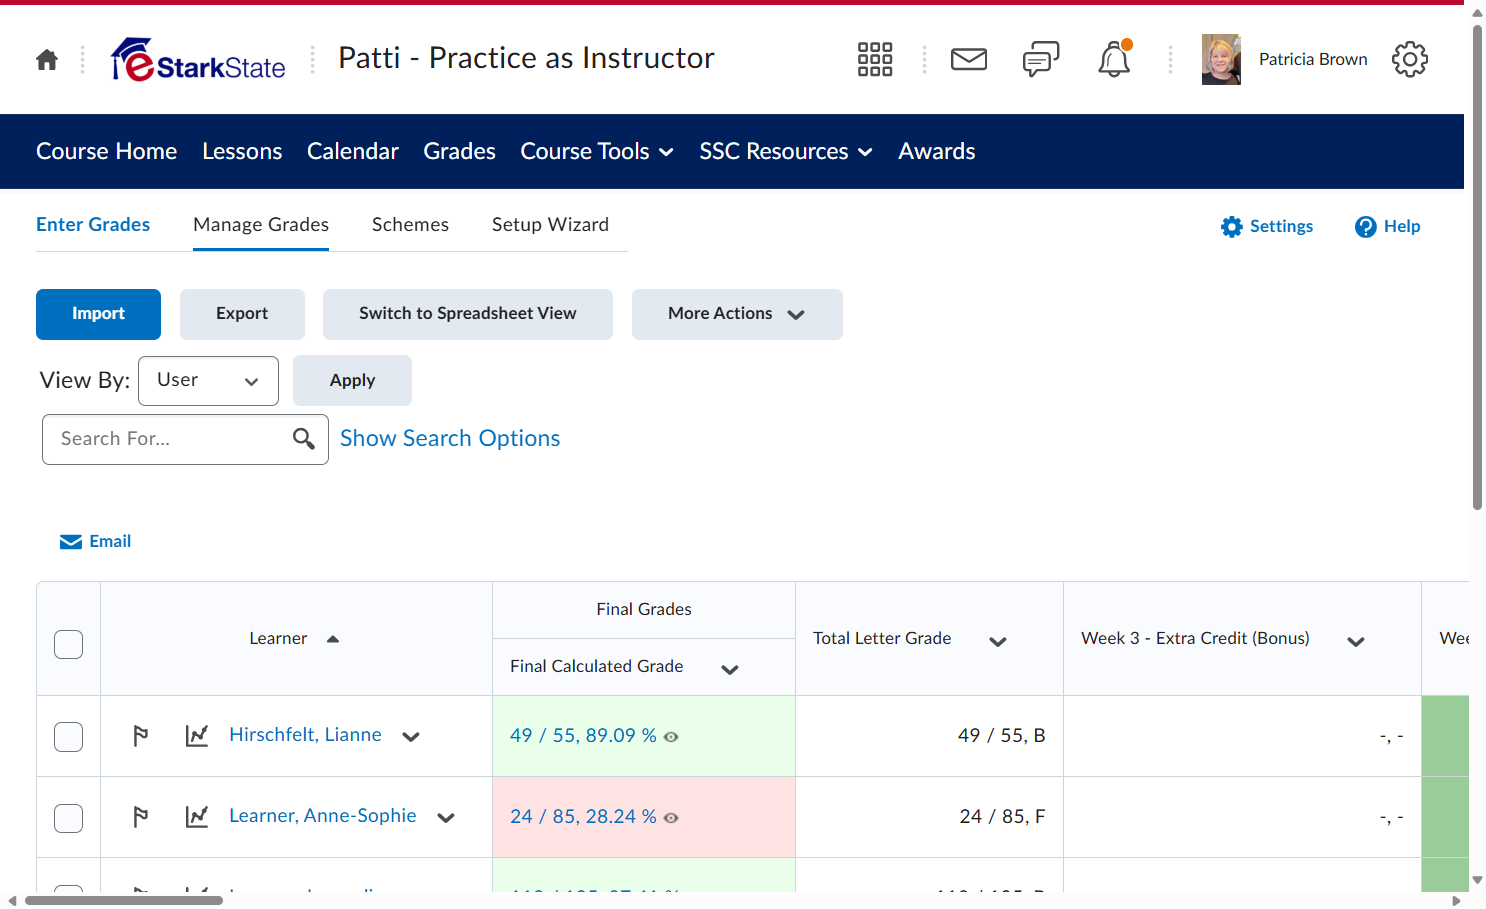Toggle visibility eye on the 28.24 % grade
1486x909 pixels.
click(672, 818)
